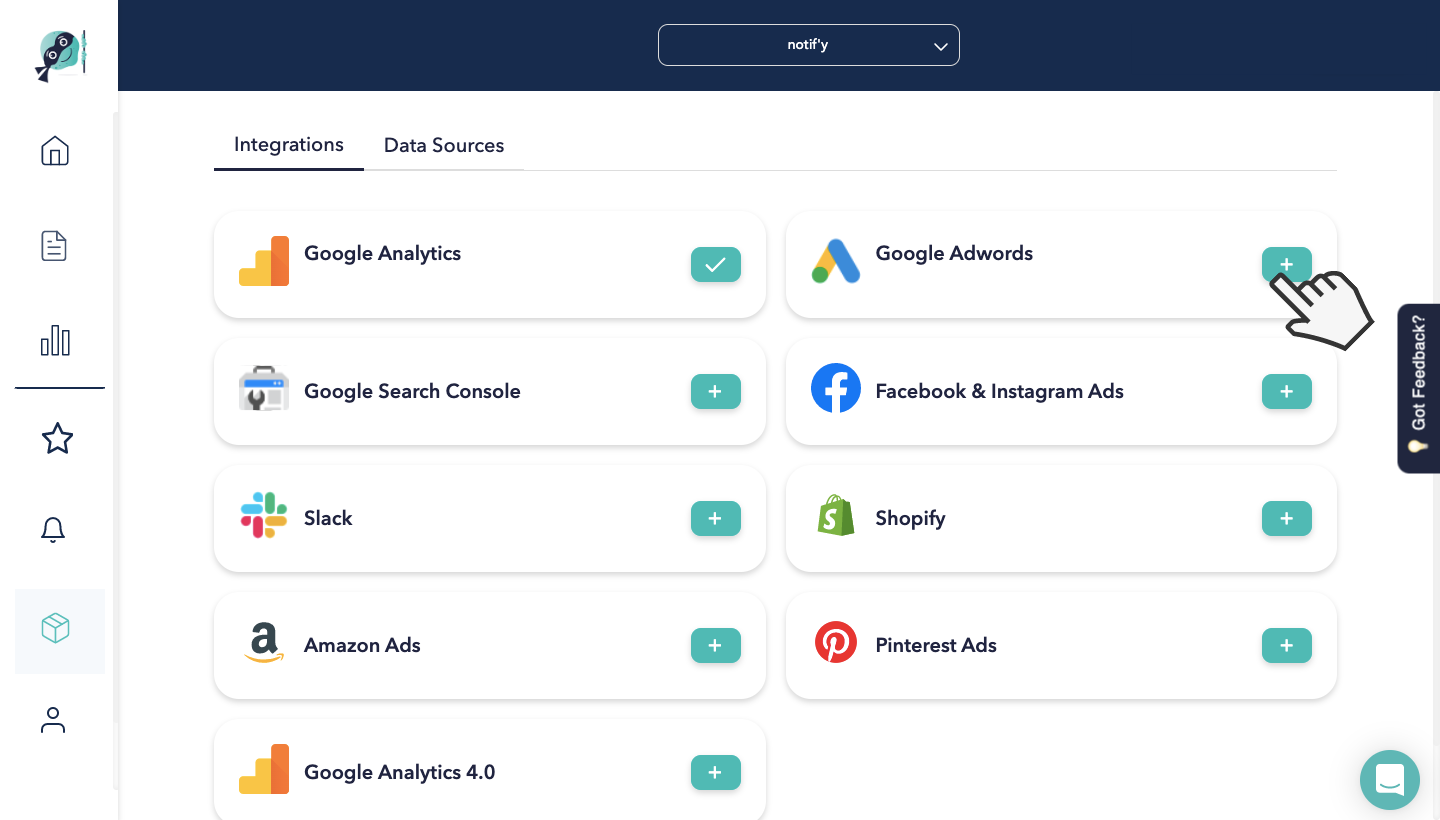Viewport: 1440px width, 820px height.
Task: Open the user profile sidebar icon
Action: pyautogui.click(x=53, y=720)
